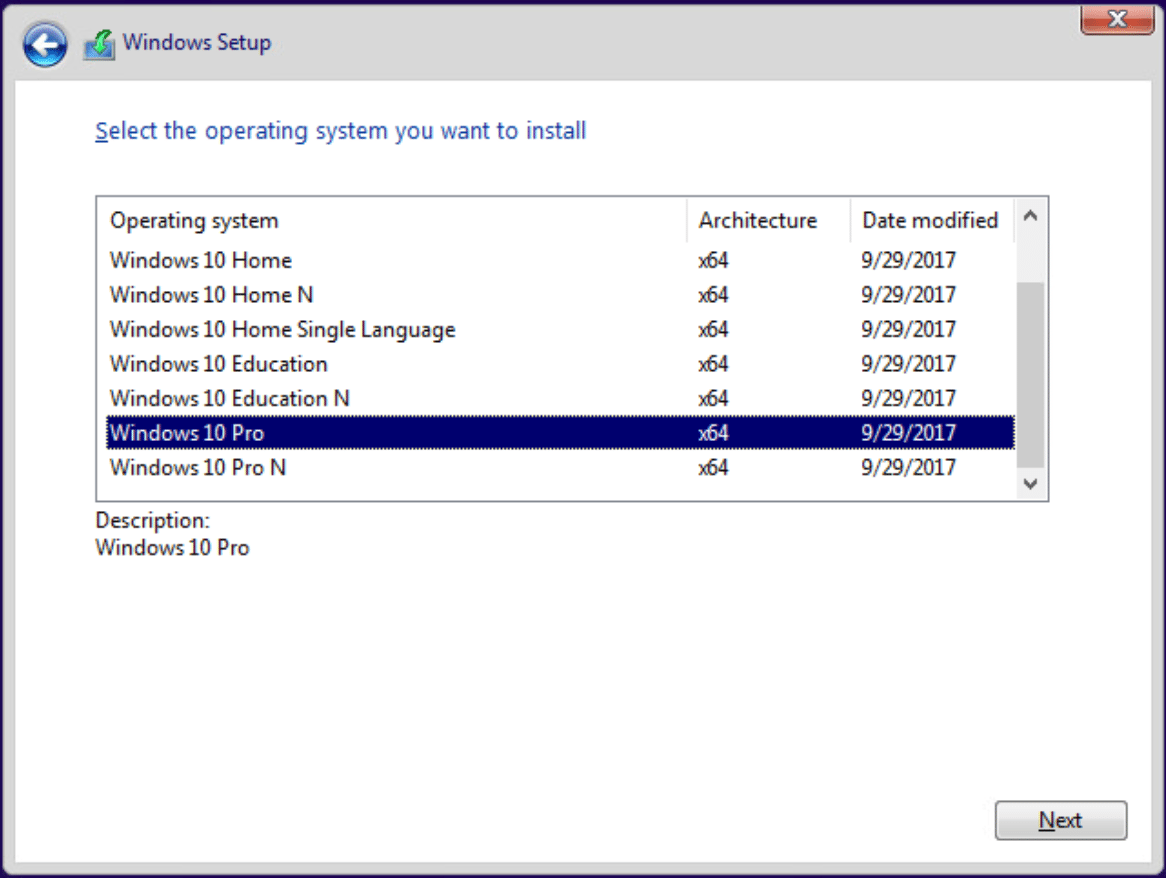
Task: Click the scrollbar up arrow
Action: click(1032, 215)
